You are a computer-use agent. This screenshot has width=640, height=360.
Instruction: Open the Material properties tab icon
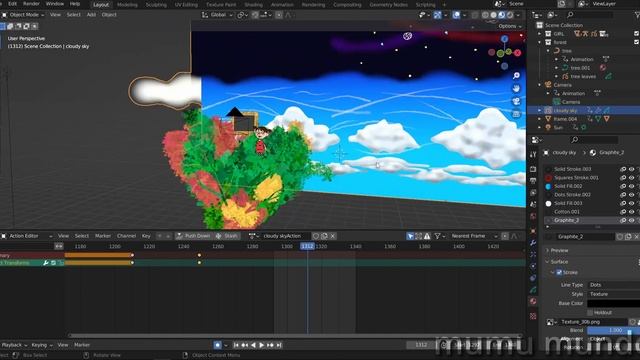tap(533, 301)
